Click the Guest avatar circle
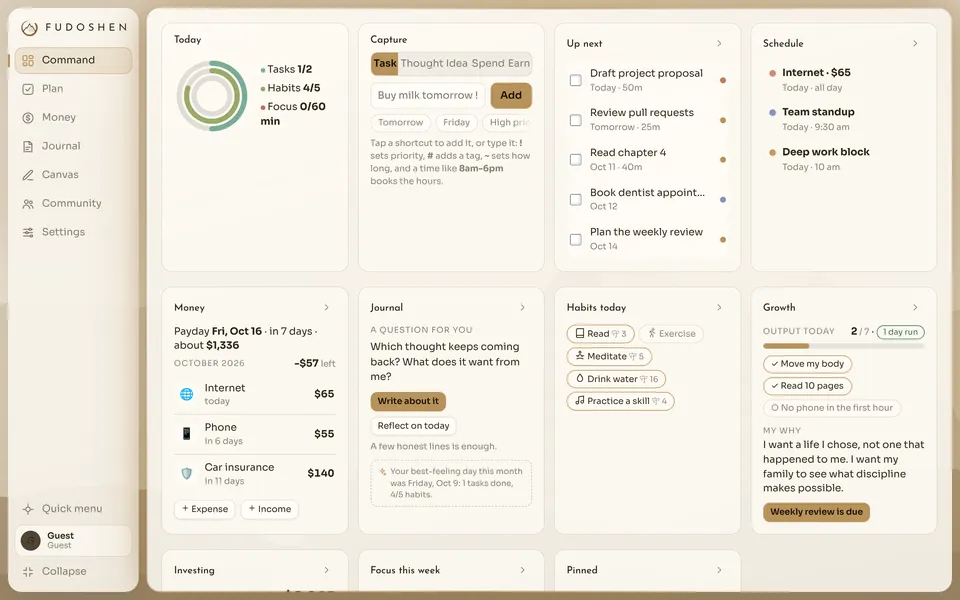Screen dimensions: 960x600 pyautogui.click(x=31, y=541)
